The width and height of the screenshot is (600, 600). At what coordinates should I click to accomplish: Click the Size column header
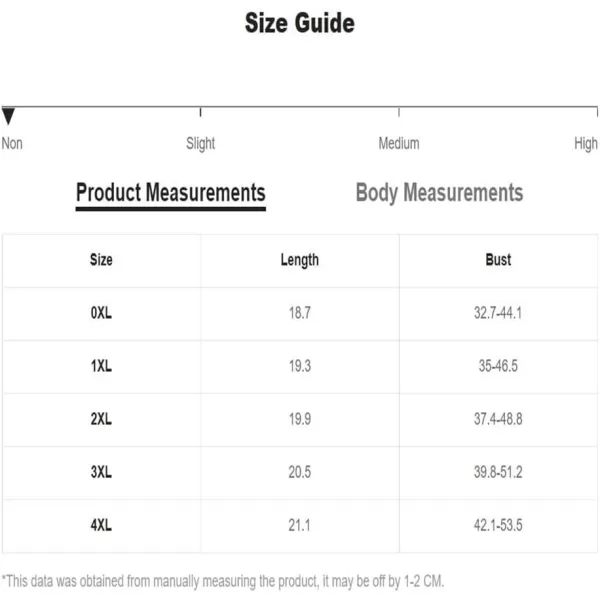coord(101,260)
